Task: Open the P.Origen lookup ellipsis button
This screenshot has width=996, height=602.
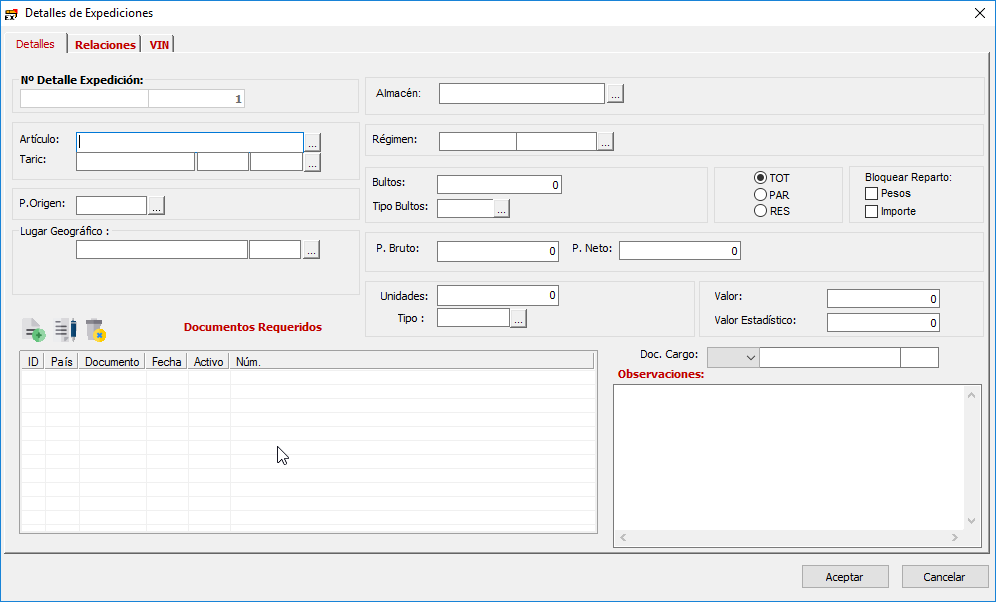Action: click(157, 206)
